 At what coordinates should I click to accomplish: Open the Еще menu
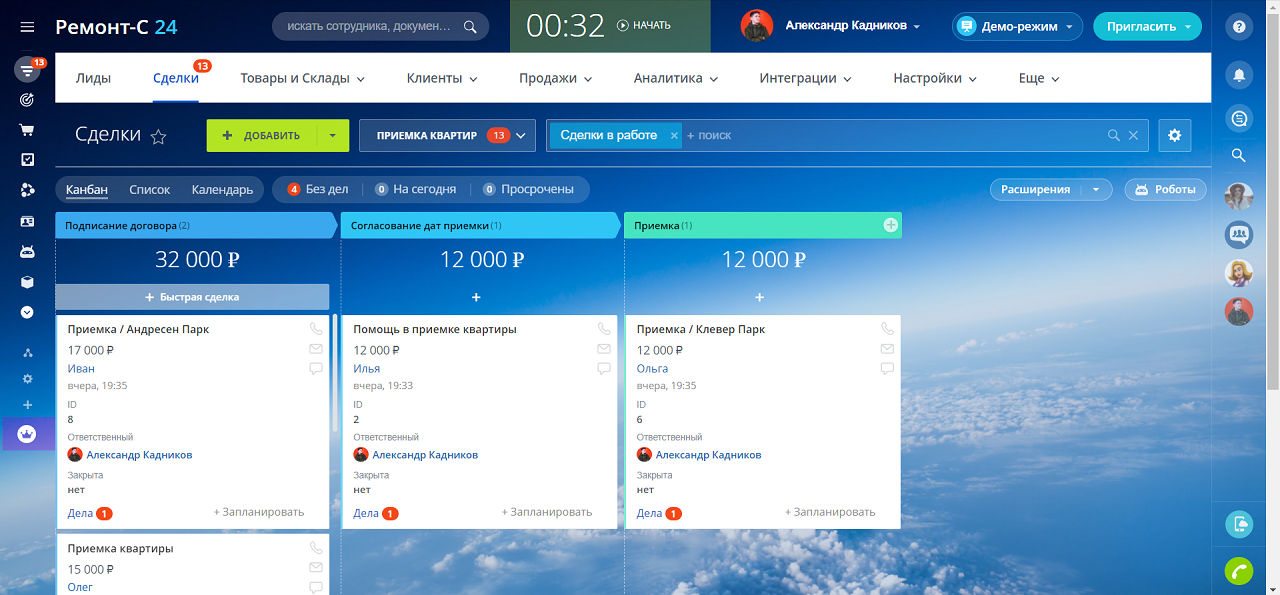coord(1038,78)
